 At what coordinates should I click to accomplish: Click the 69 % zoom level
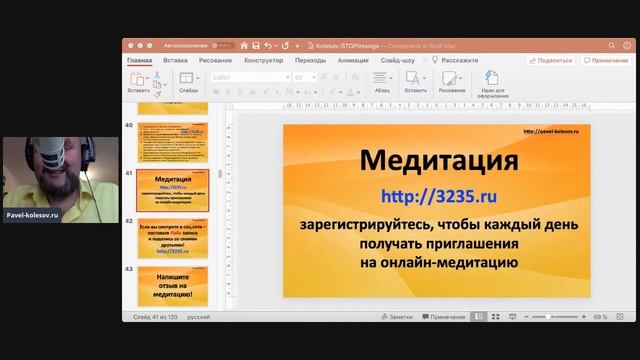coord(600,317)
